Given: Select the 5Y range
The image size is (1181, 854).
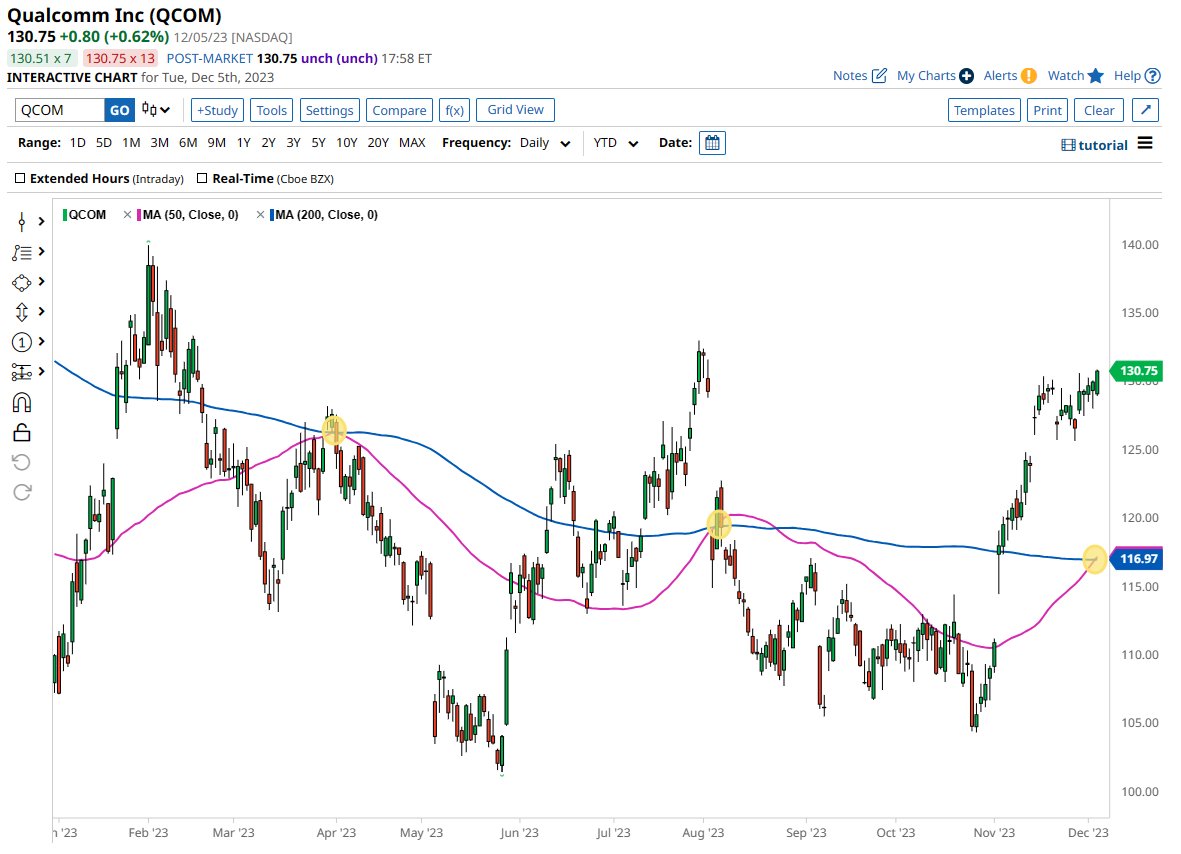Looking at the screenshot, I should pos(319,142).
